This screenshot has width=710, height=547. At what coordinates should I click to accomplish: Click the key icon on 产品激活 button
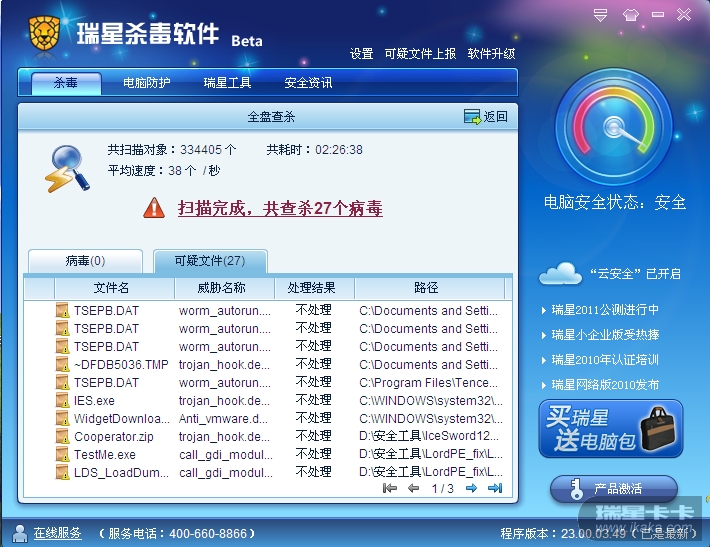click(576, 489)
